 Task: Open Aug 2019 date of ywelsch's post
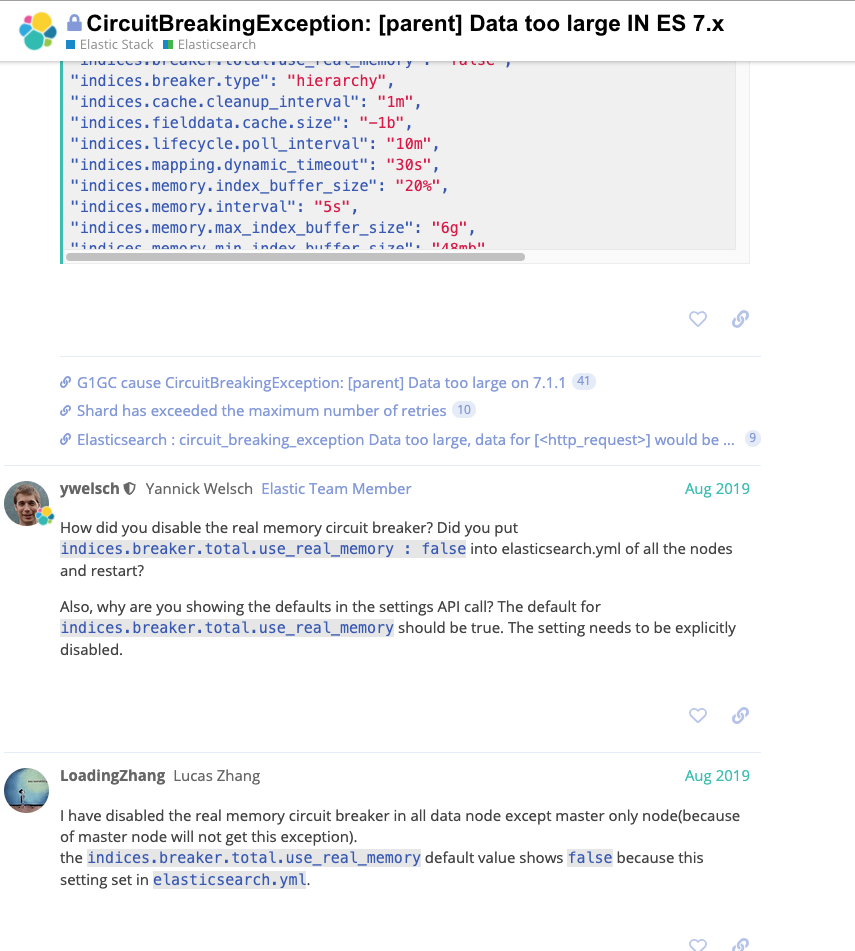(x=717, y=489)
